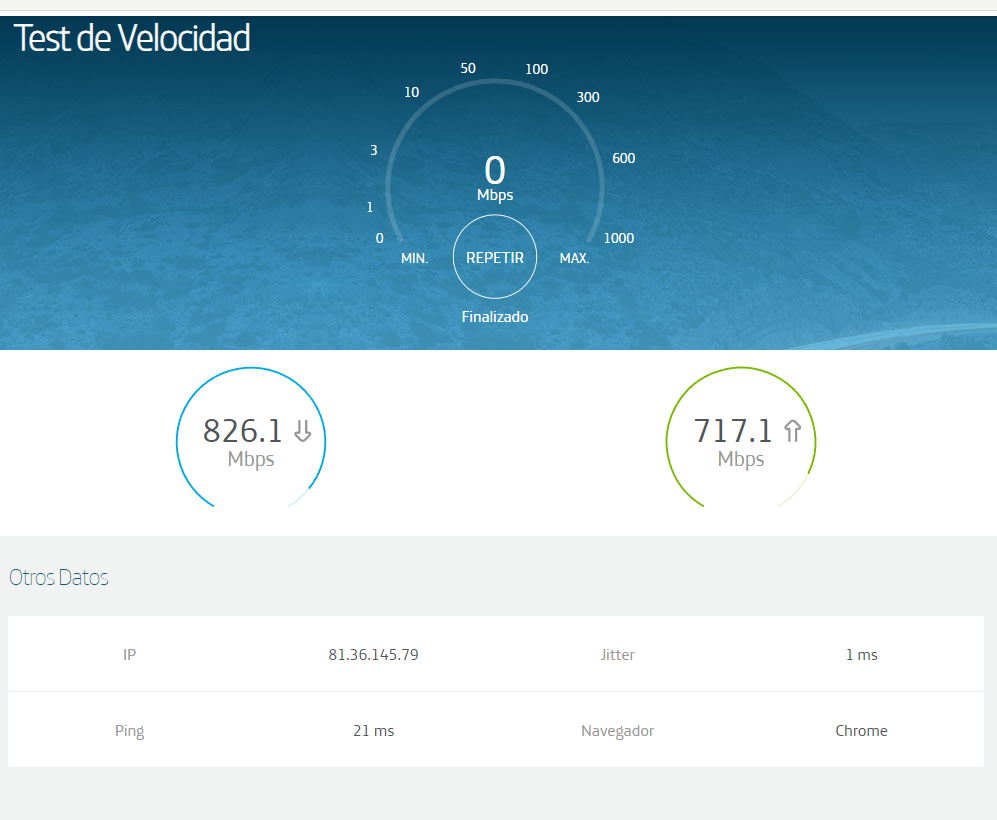997x820 pixels.
Task: Click the upload arrow icon beside 717.1
Action: (x=793, y=431)
